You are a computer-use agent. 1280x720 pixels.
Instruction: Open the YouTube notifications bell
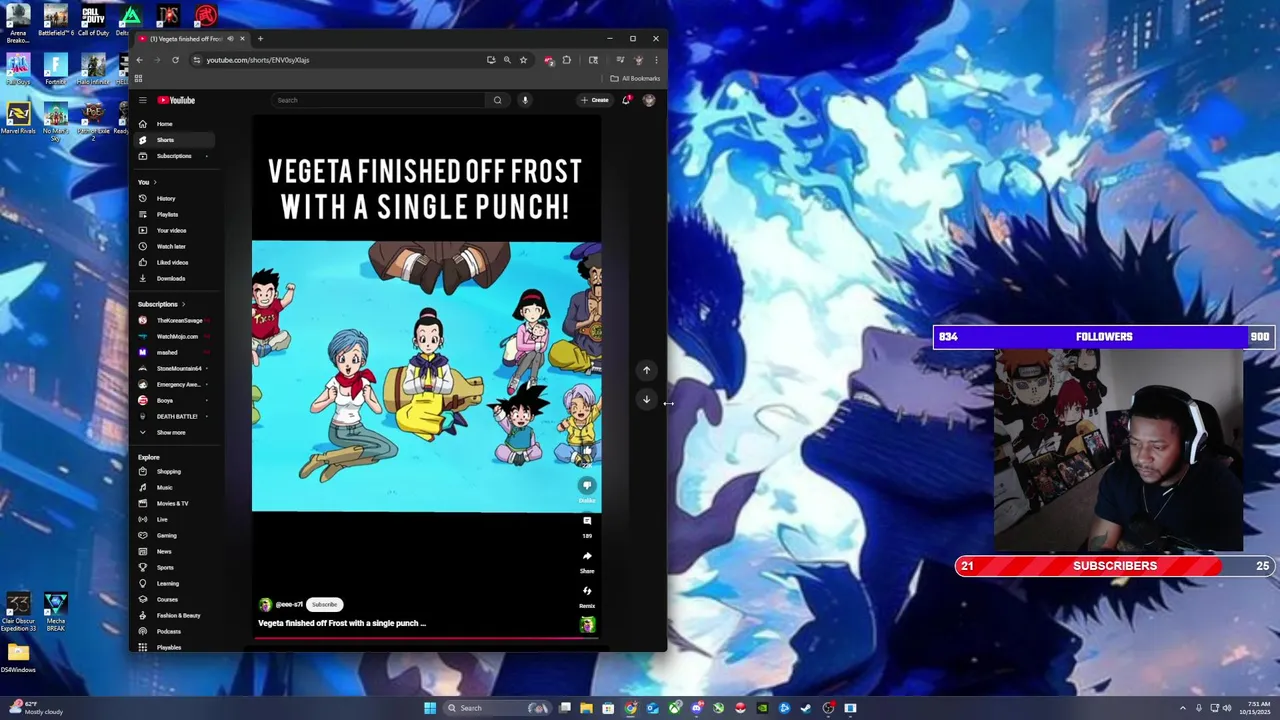coord(626,100)
